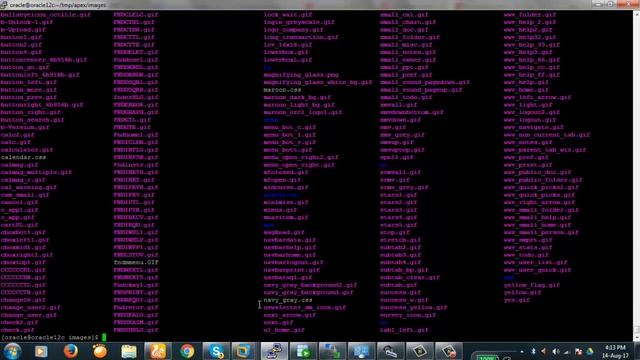Image resolution: width=640 pixels, height=360 pixels.
Task: Click navy_grey_background2.gif entry
Action: [310, 285]
